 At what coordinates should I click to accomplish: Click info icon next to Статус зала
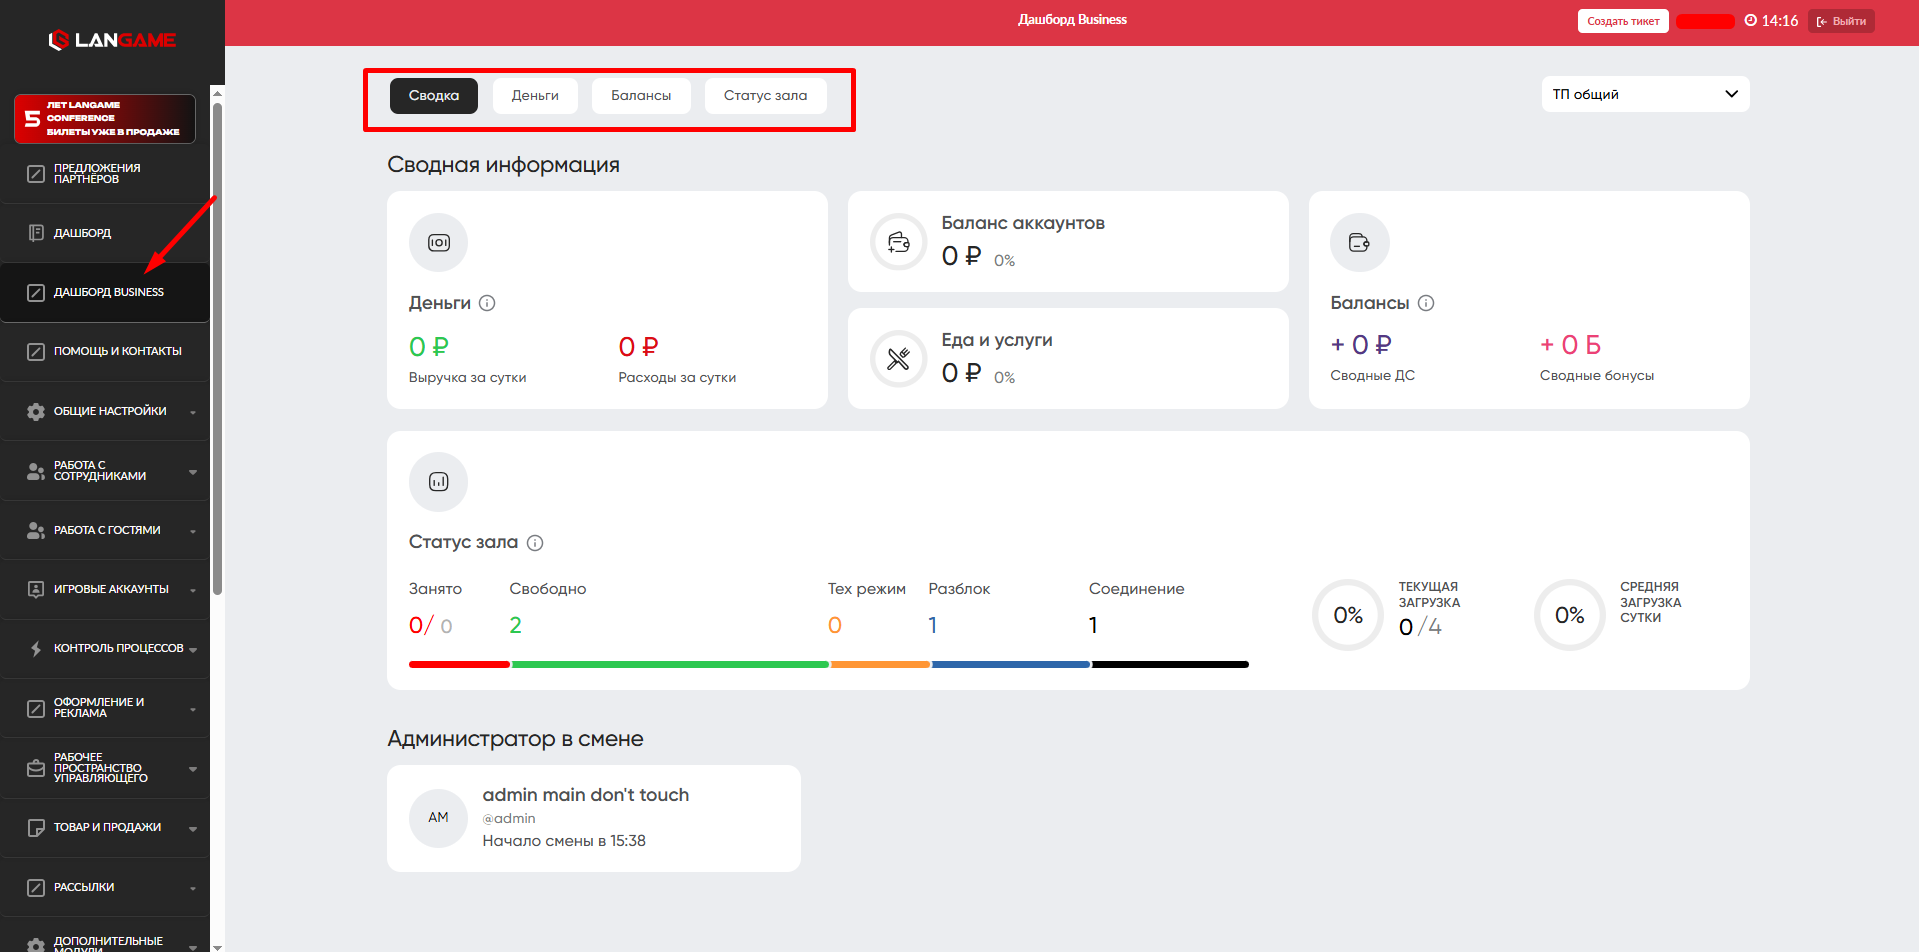(535, 543)
